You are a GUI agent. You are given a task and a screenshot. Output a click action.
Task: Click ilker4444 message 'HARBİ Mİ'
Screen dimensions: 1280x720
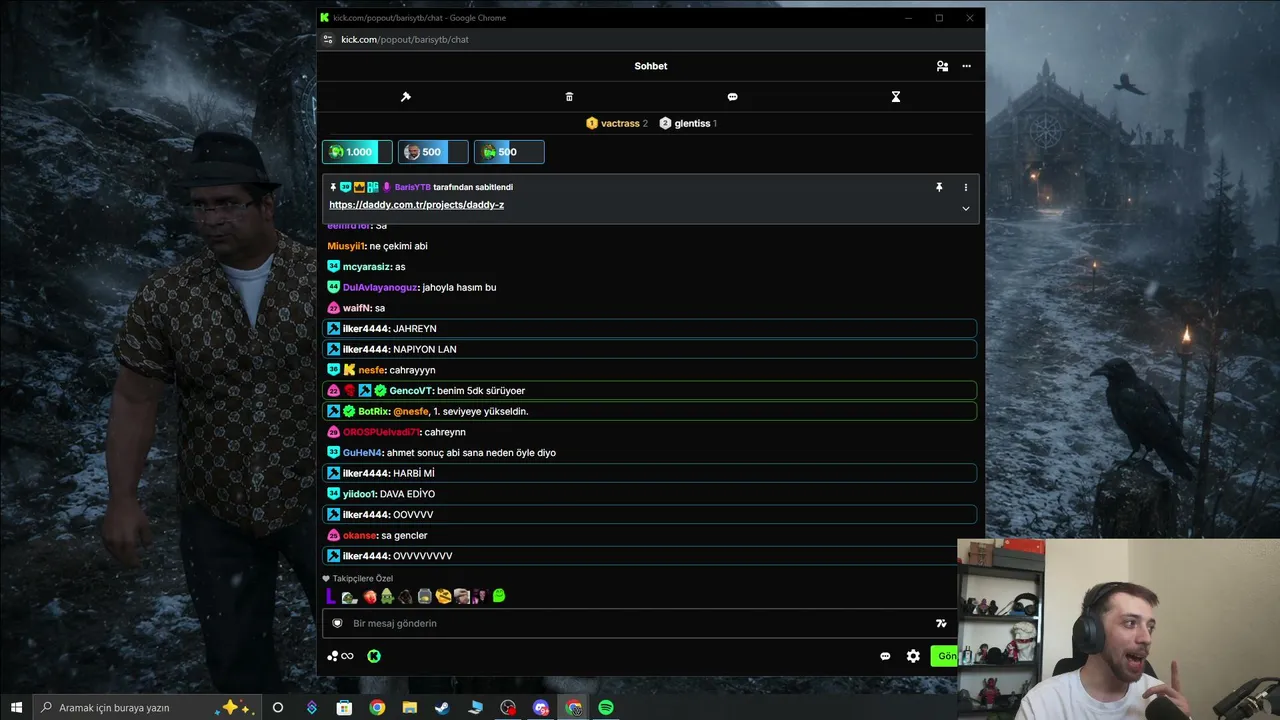pyautogui.click(x=649, y=473)
